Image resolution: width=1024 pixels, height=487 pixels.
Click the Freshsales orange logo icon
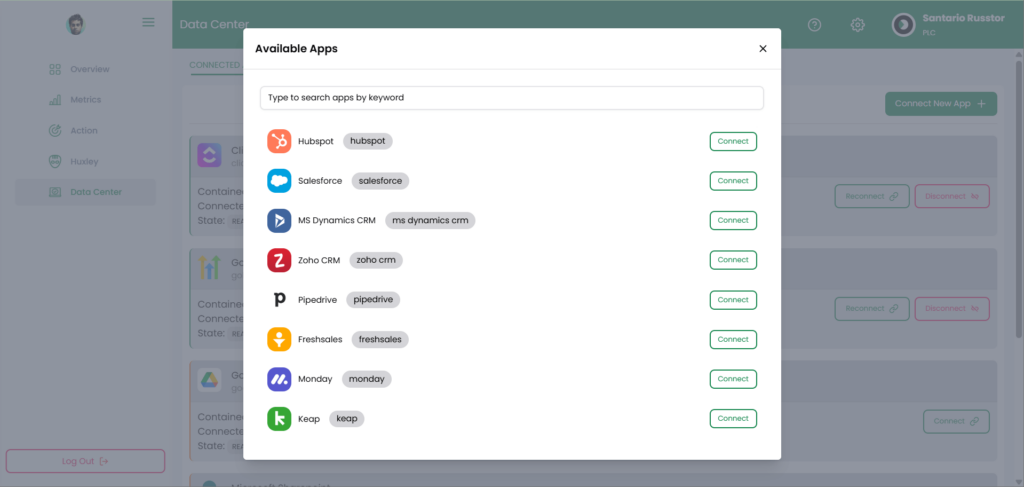click(279, 339)
